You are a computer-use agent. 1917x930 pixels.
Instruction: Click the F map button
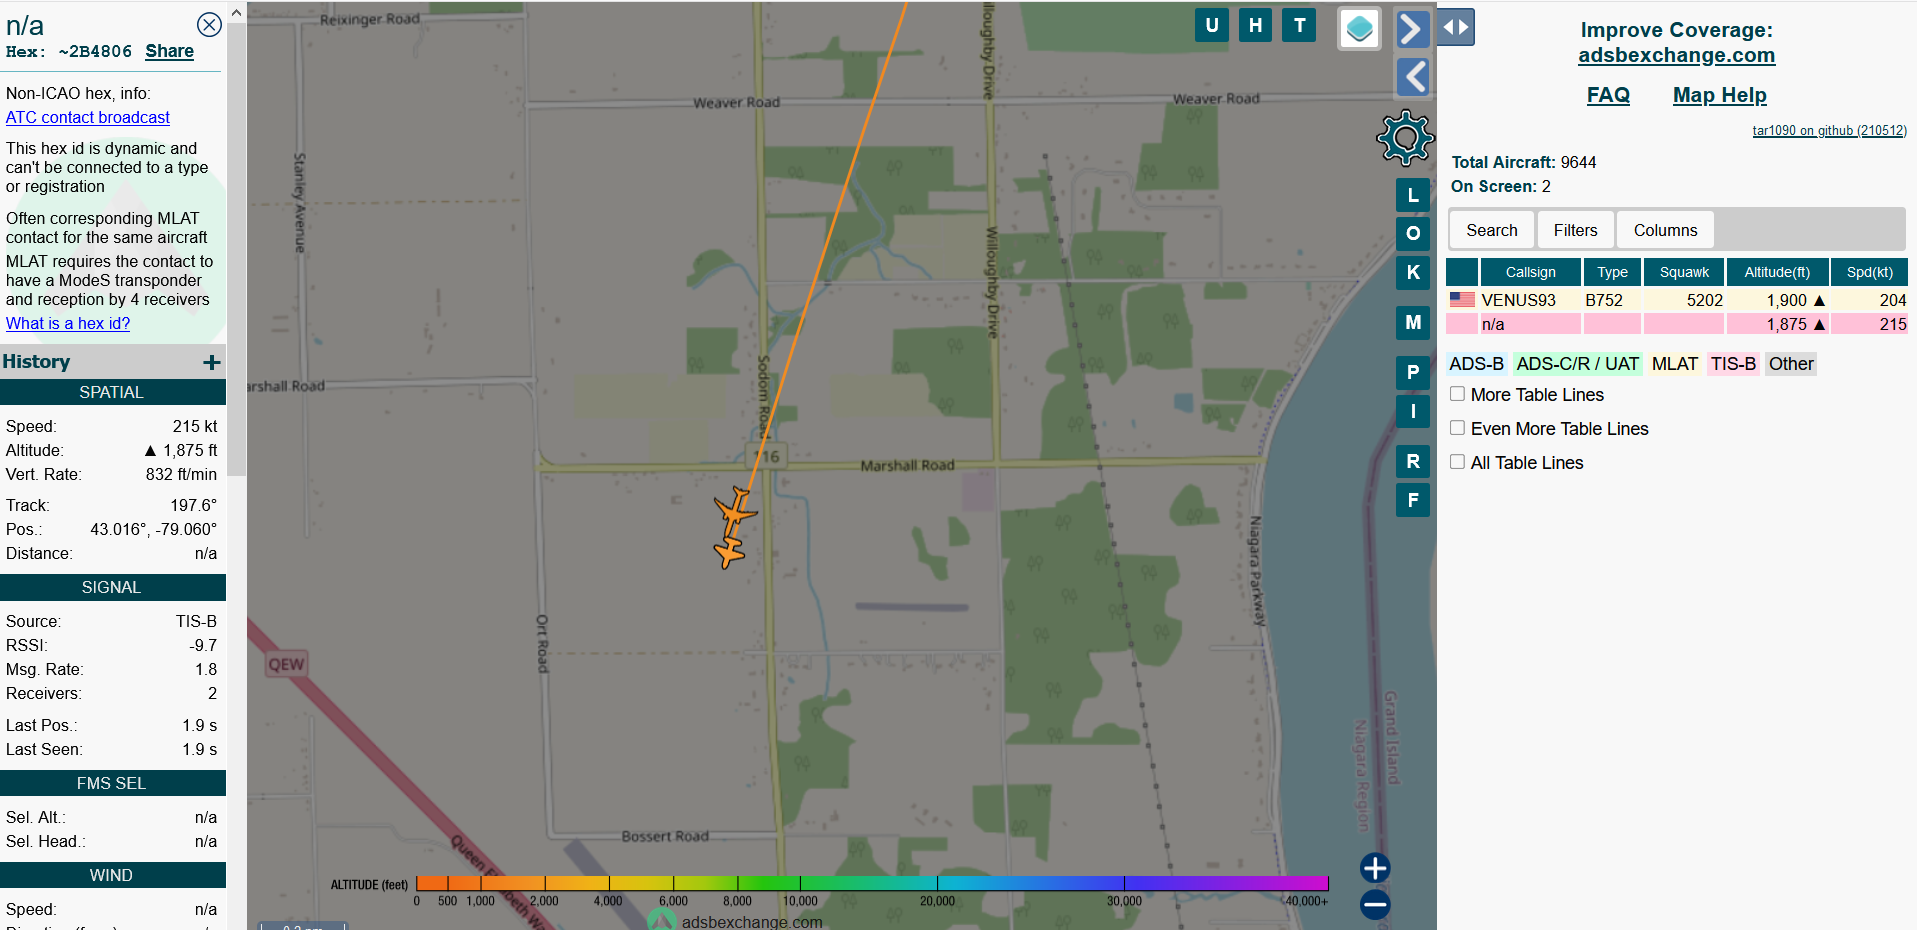1412,500
